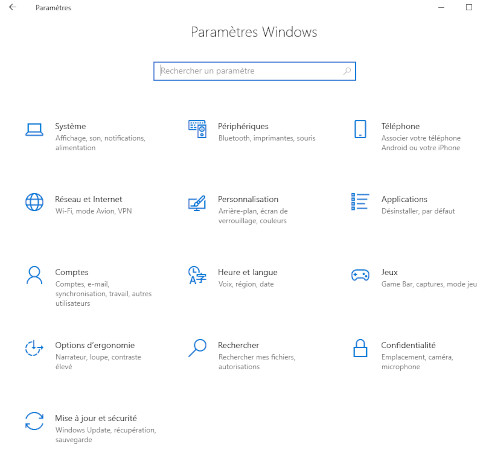Open the Périphériques keyboard and speaker icon
This screenshot has width=492, height=450.
[197, 129]
